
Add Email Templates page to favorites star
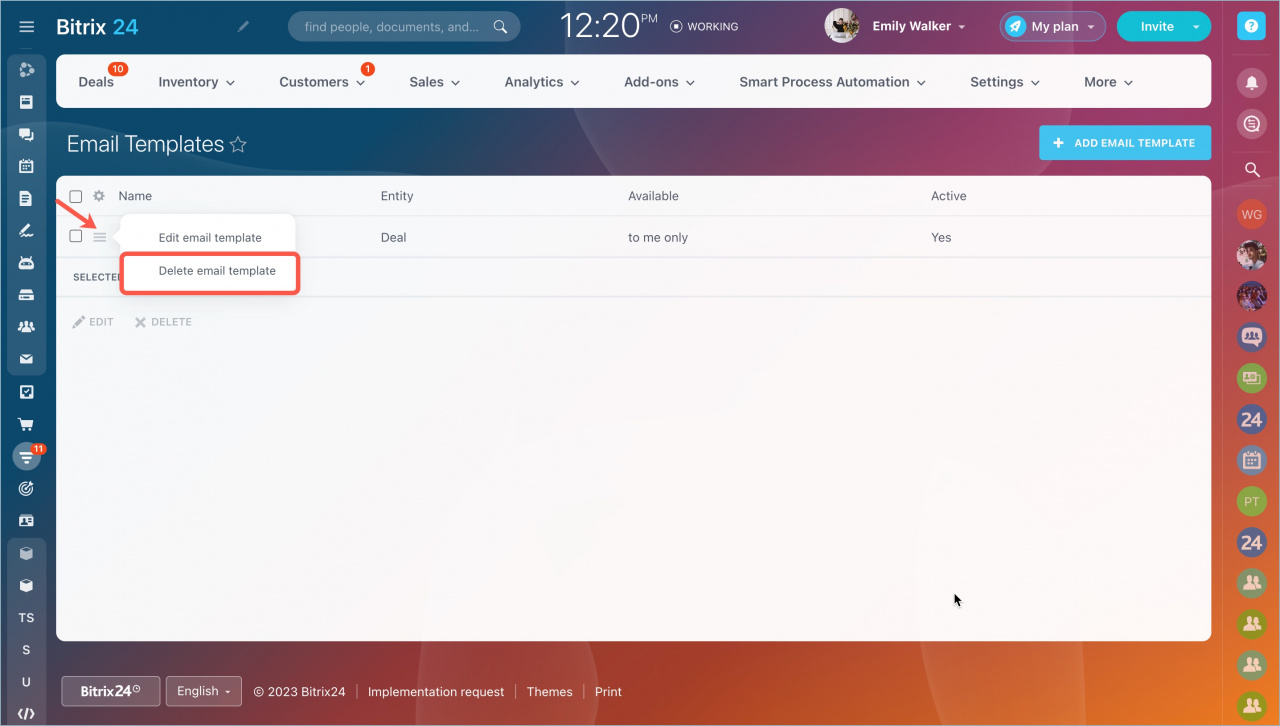[238, 145]
